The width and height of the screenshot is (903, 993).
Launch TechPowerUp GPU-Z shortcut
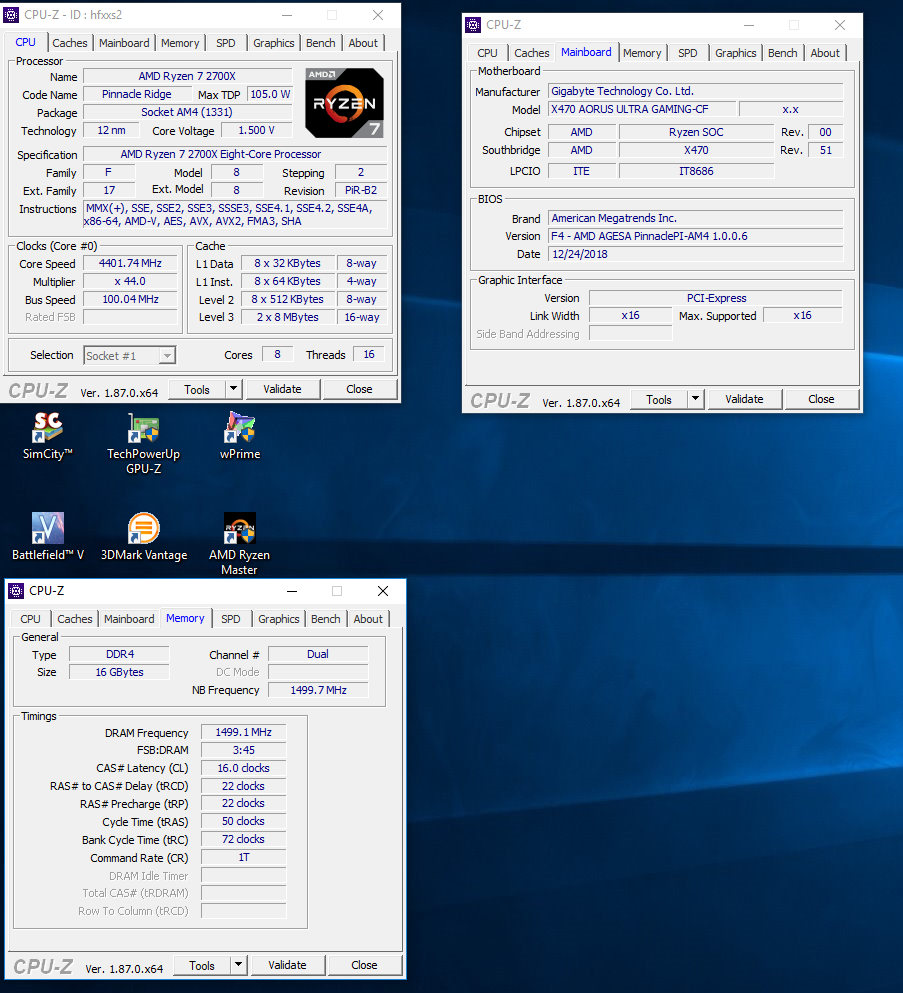[144, 443]
